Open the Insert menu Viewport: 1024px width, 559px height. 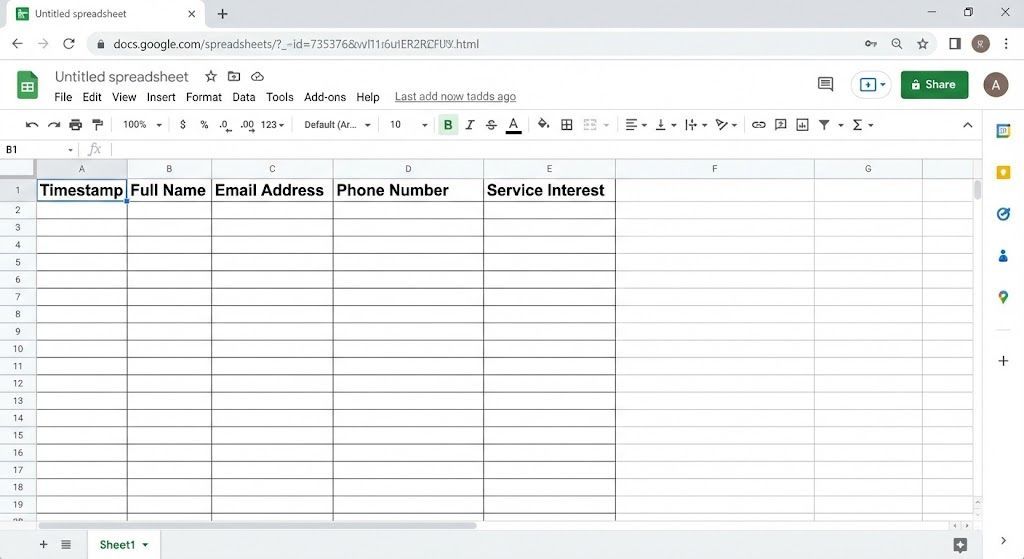tap(161, 97)
